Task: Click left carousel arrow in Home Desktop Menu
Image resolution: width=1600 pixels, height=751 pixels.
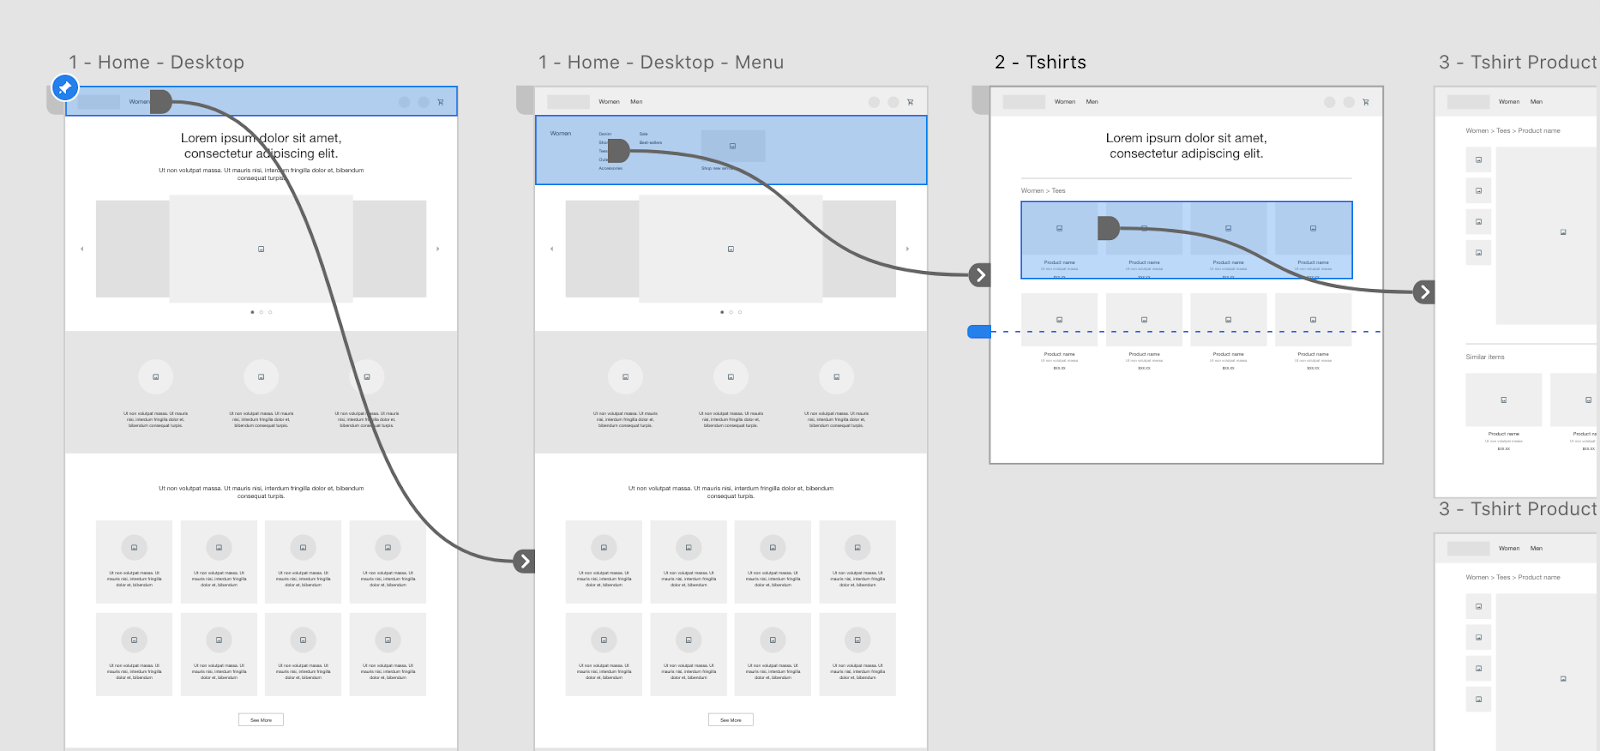Action: [552, 249]
